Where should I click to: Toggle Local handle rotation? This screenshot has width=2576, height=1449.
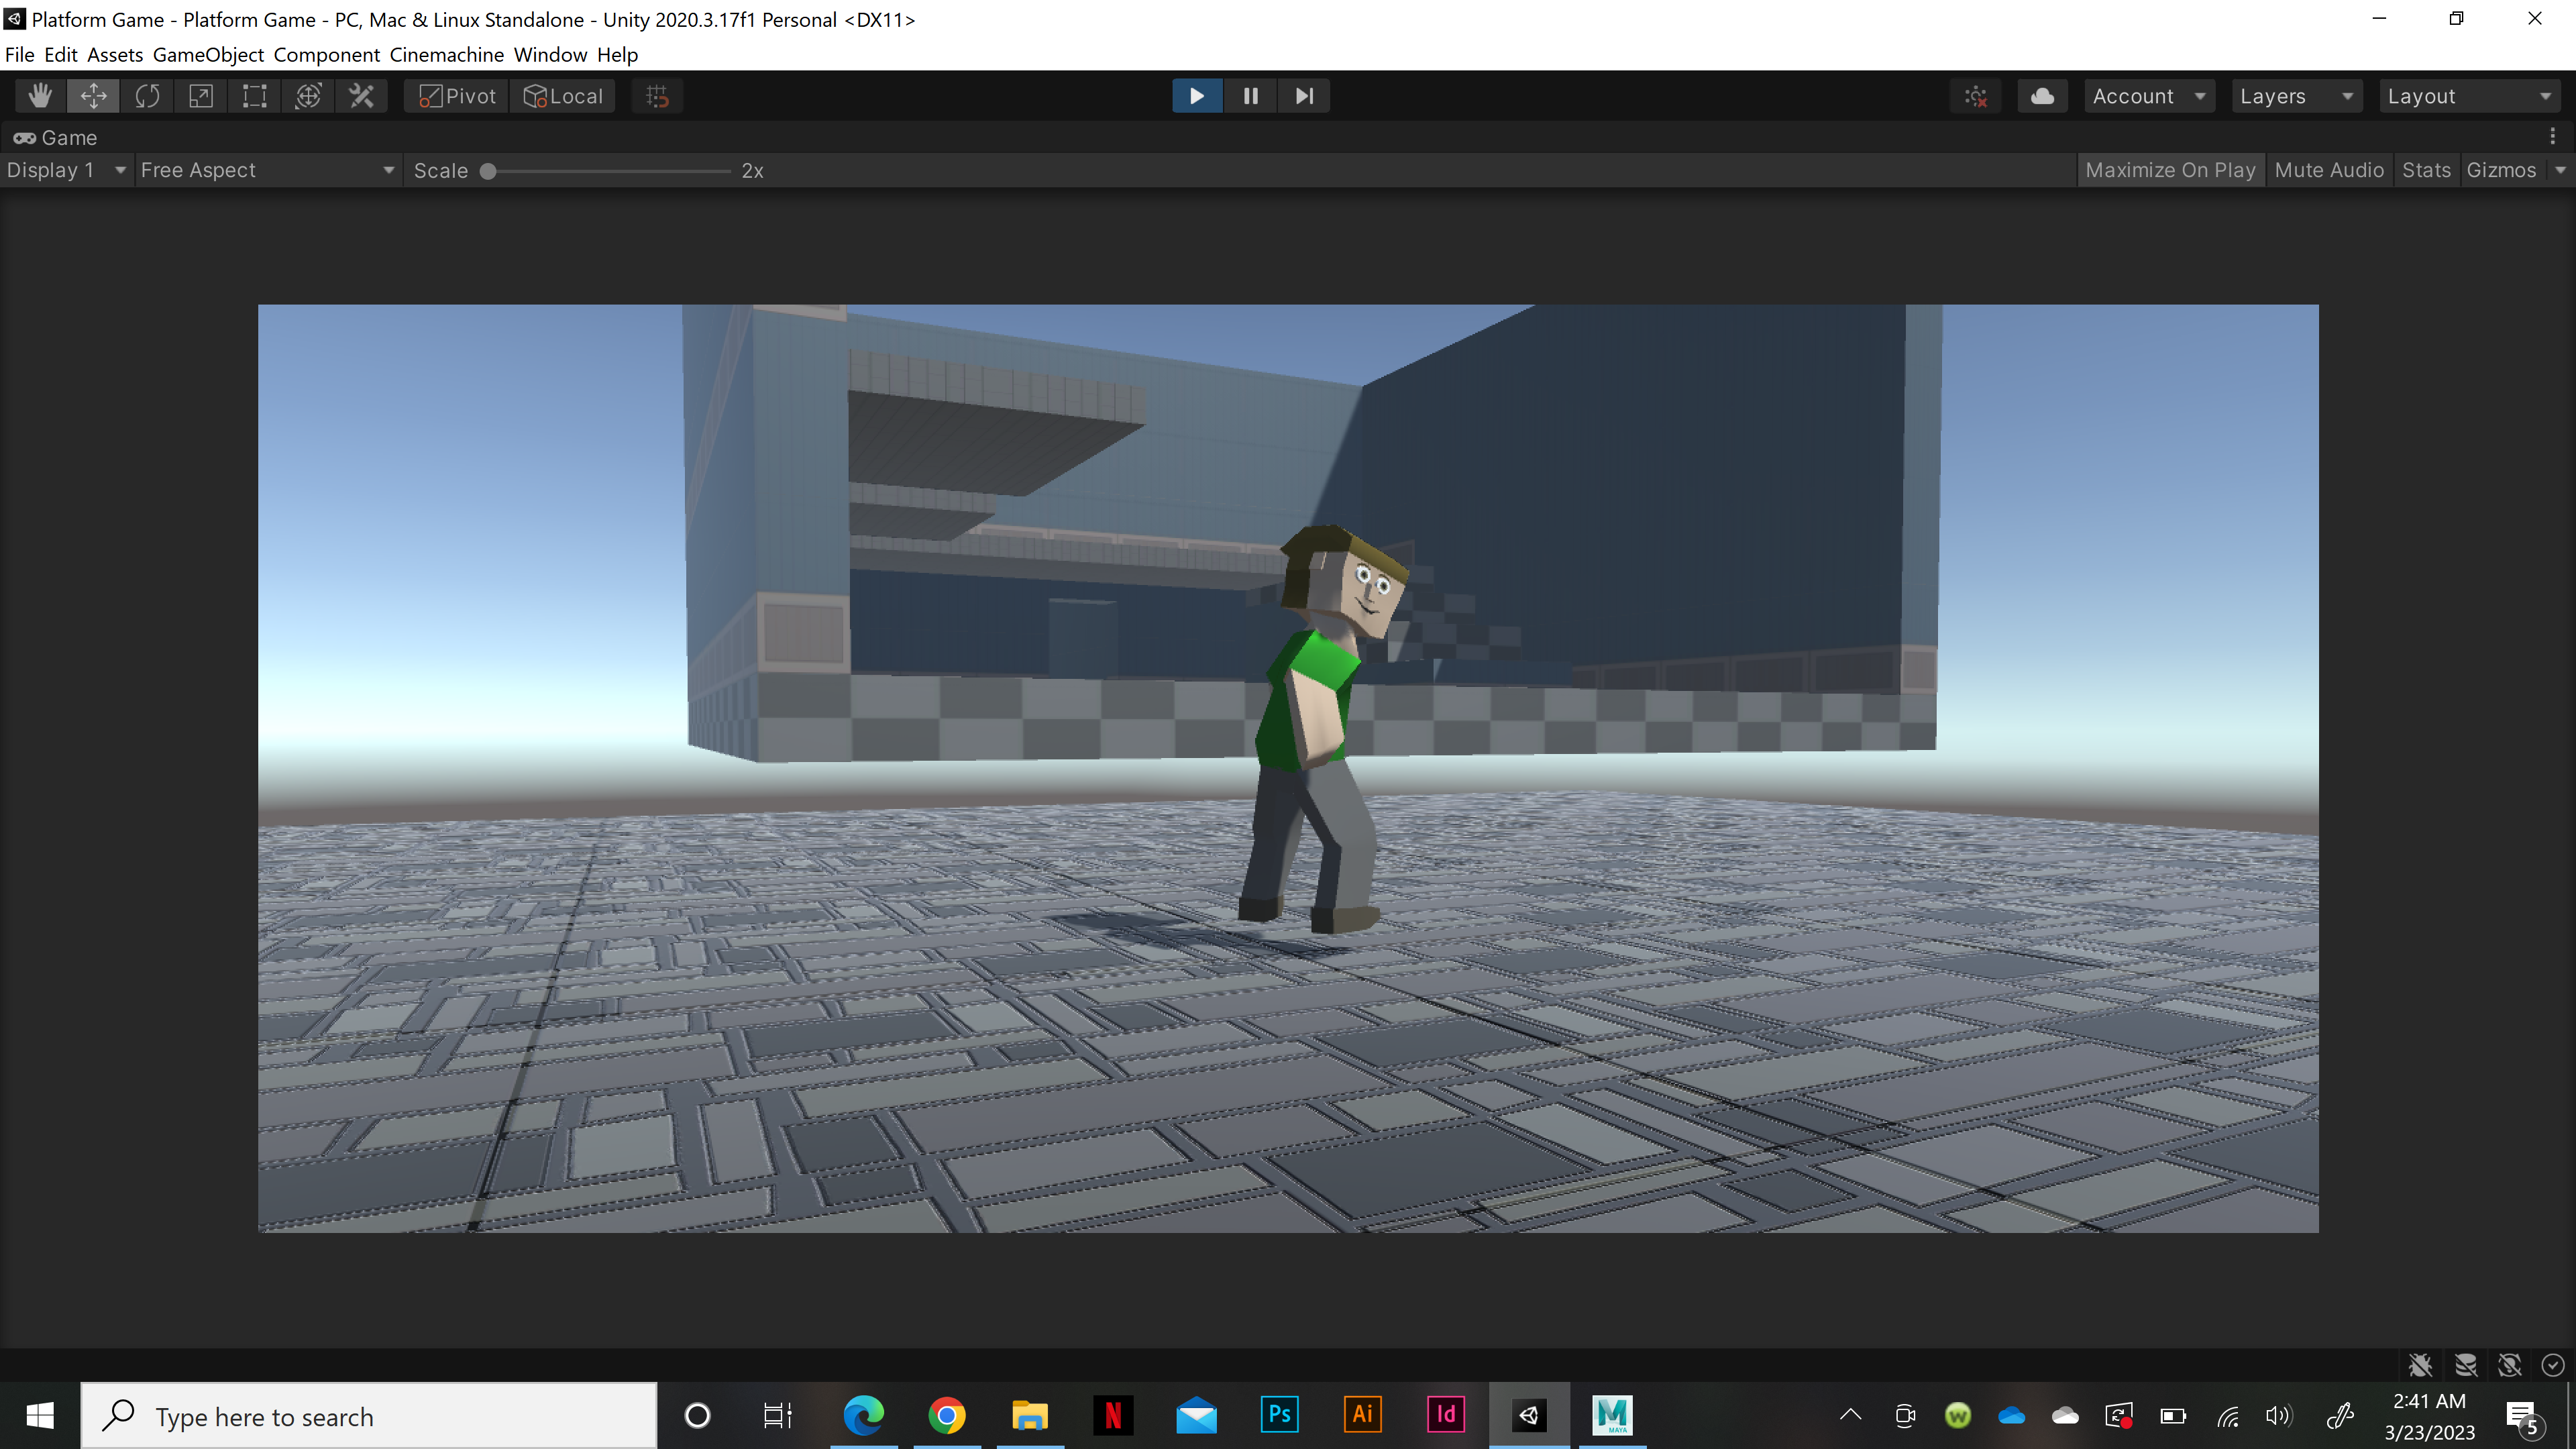(564, 96)
